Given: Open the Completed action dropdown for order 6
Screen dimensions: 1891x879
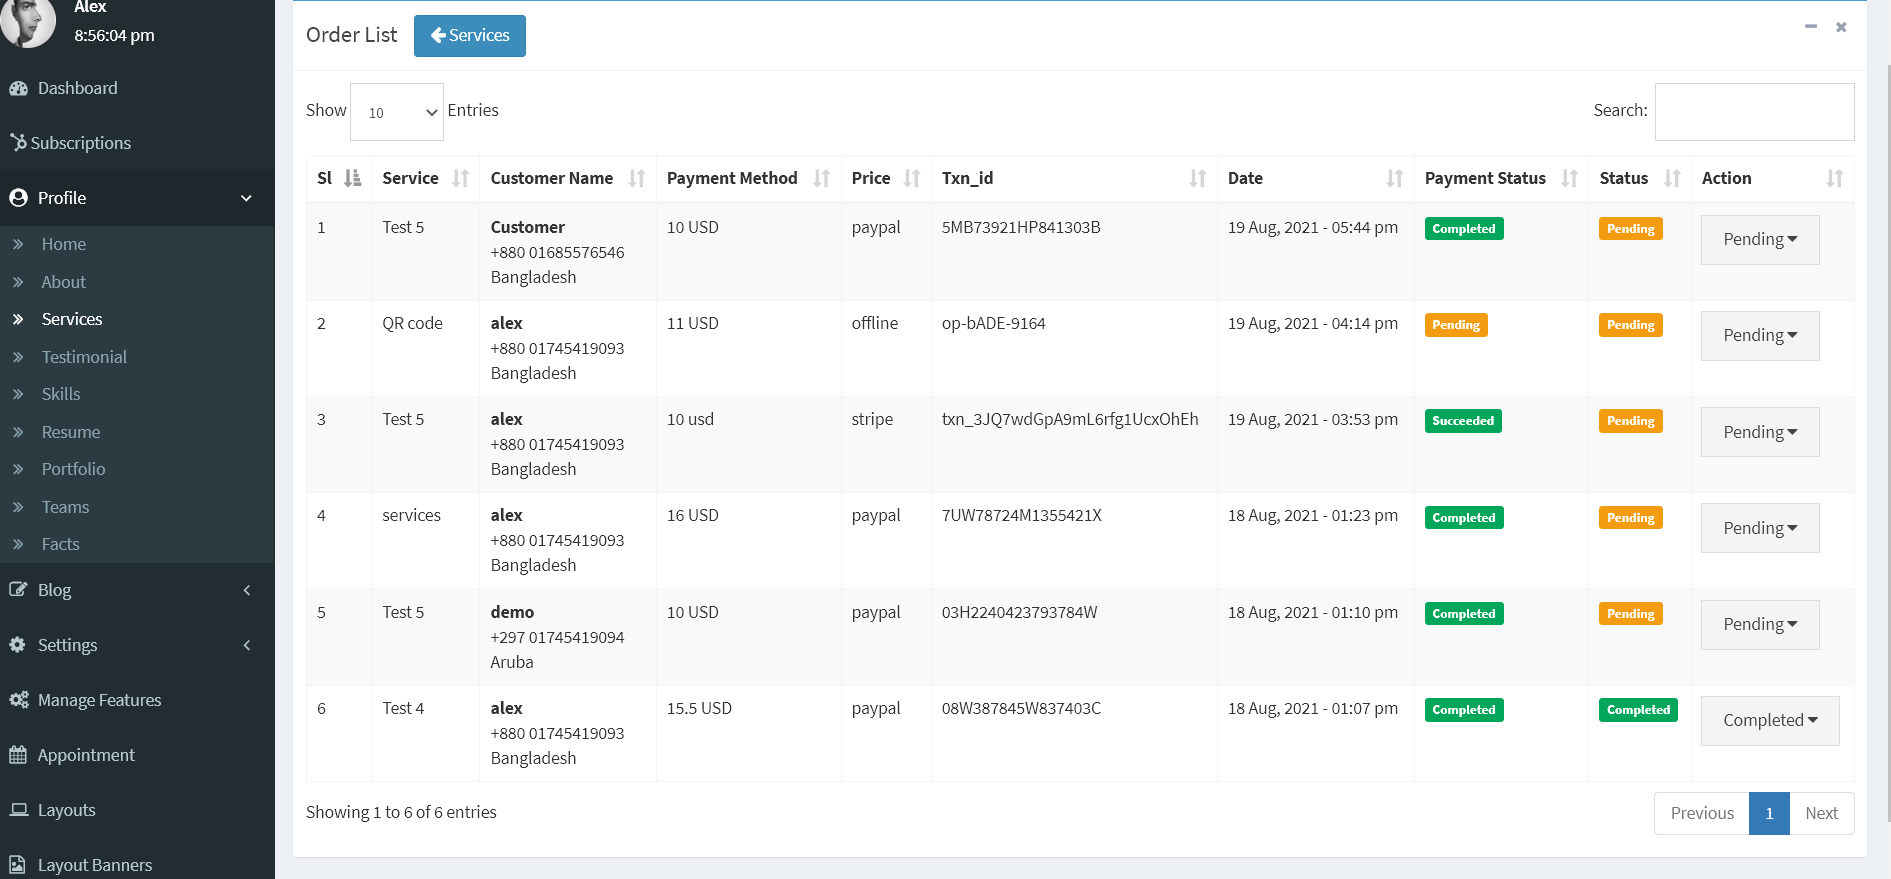Looking at the screenshot, I should coord(1769,720).
